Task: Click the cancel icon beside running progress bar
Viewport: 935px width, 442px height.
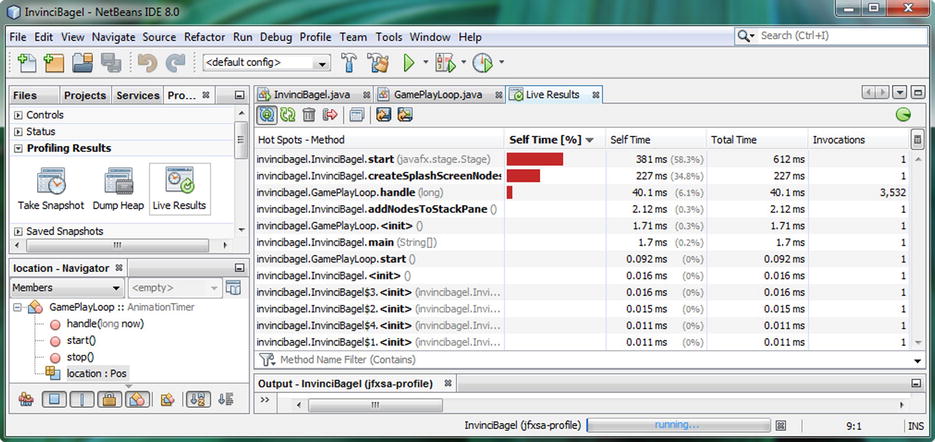Action: click(781, 425)
